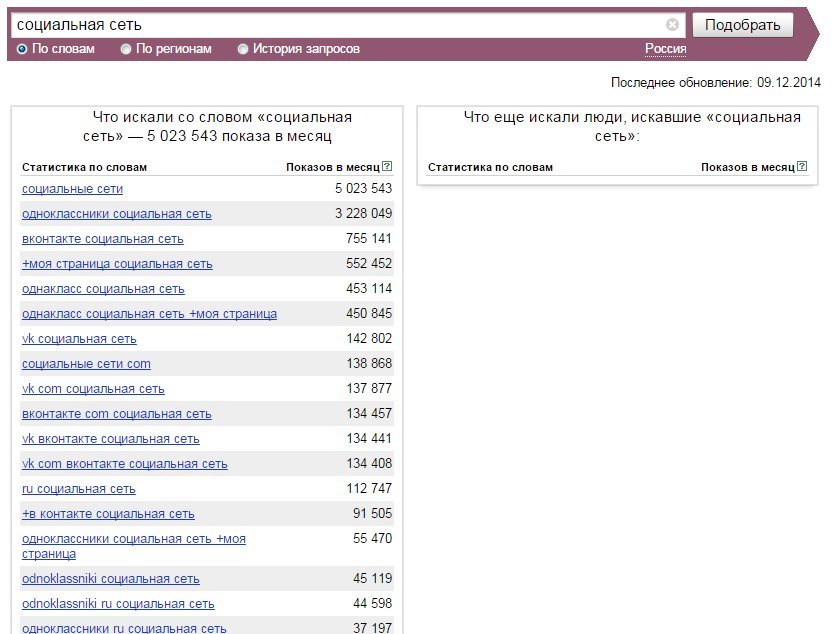Open odnoklassniki ru социальная сеть link
833x634 pixels.
118,603
